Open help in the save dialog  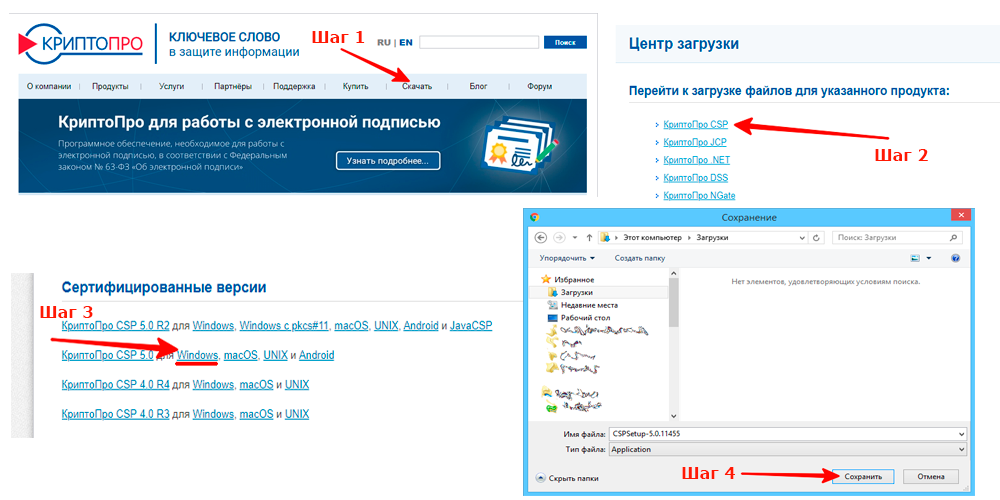click(955, 258)
